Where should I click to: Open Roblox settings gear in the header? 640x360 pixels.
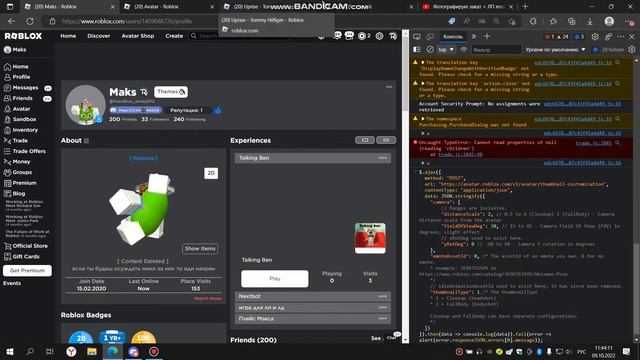click(x=379, y=36)
